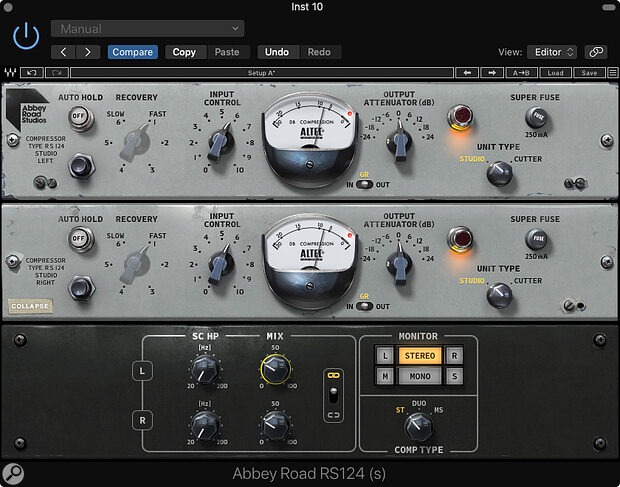
Task: Toggle right unit Auto Hold OFF button
Action: coord(81,239)
